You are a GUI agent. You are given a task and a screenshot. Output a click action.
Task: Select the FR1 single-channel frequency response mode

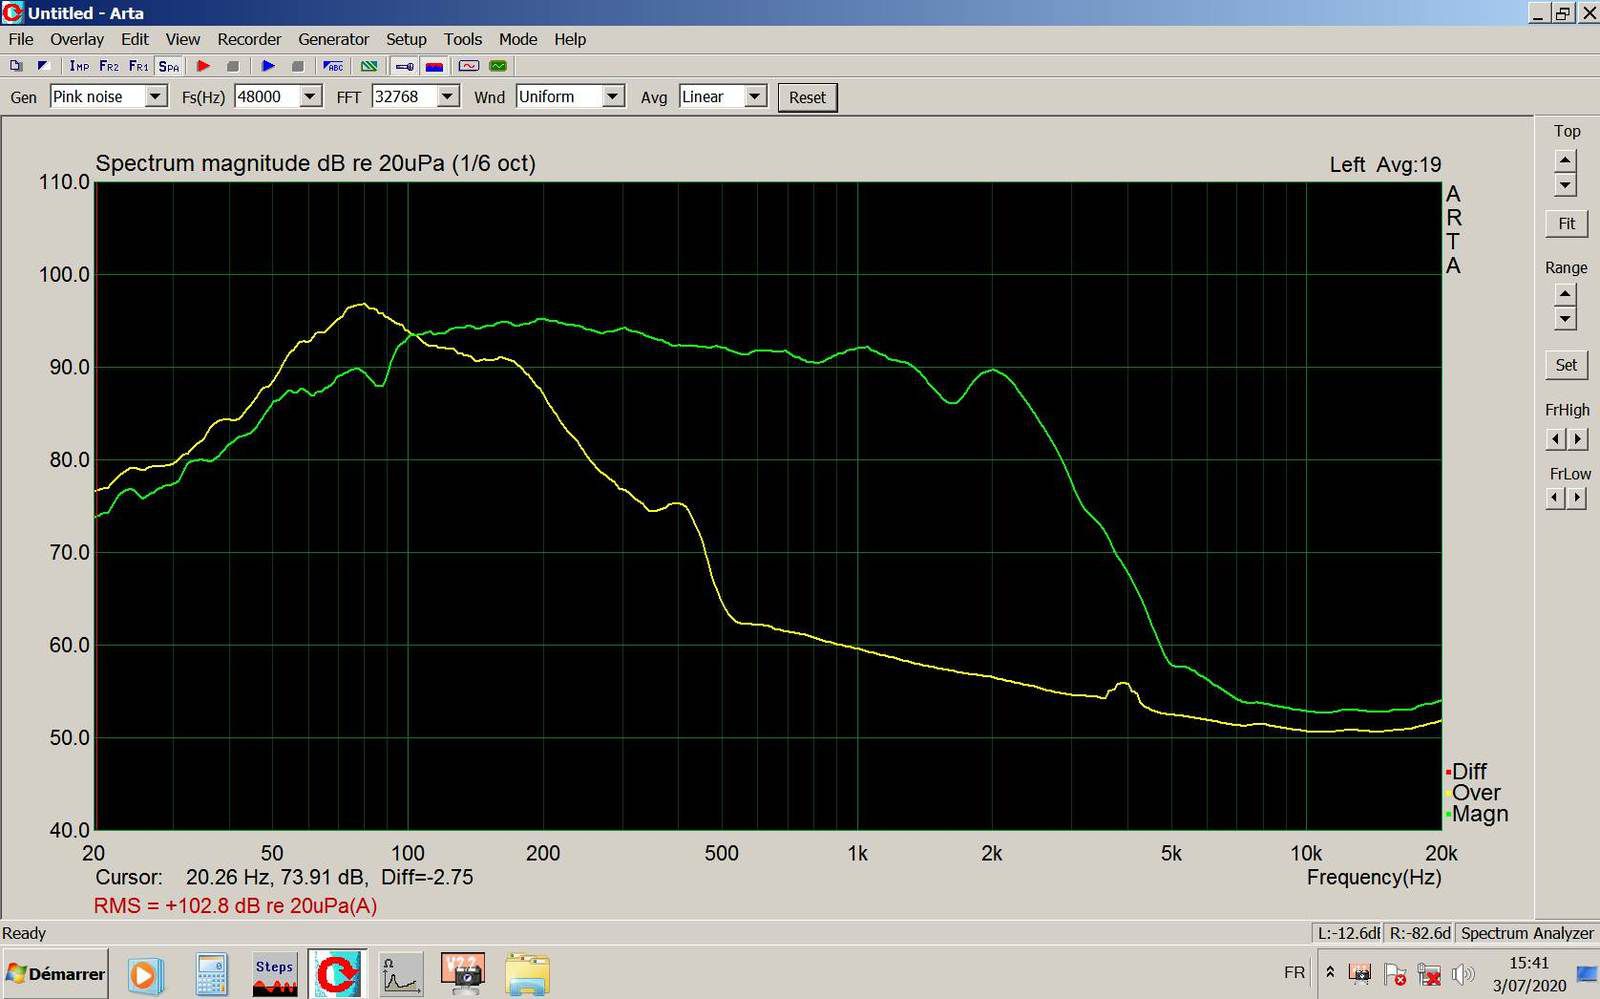tap(139, 66)
